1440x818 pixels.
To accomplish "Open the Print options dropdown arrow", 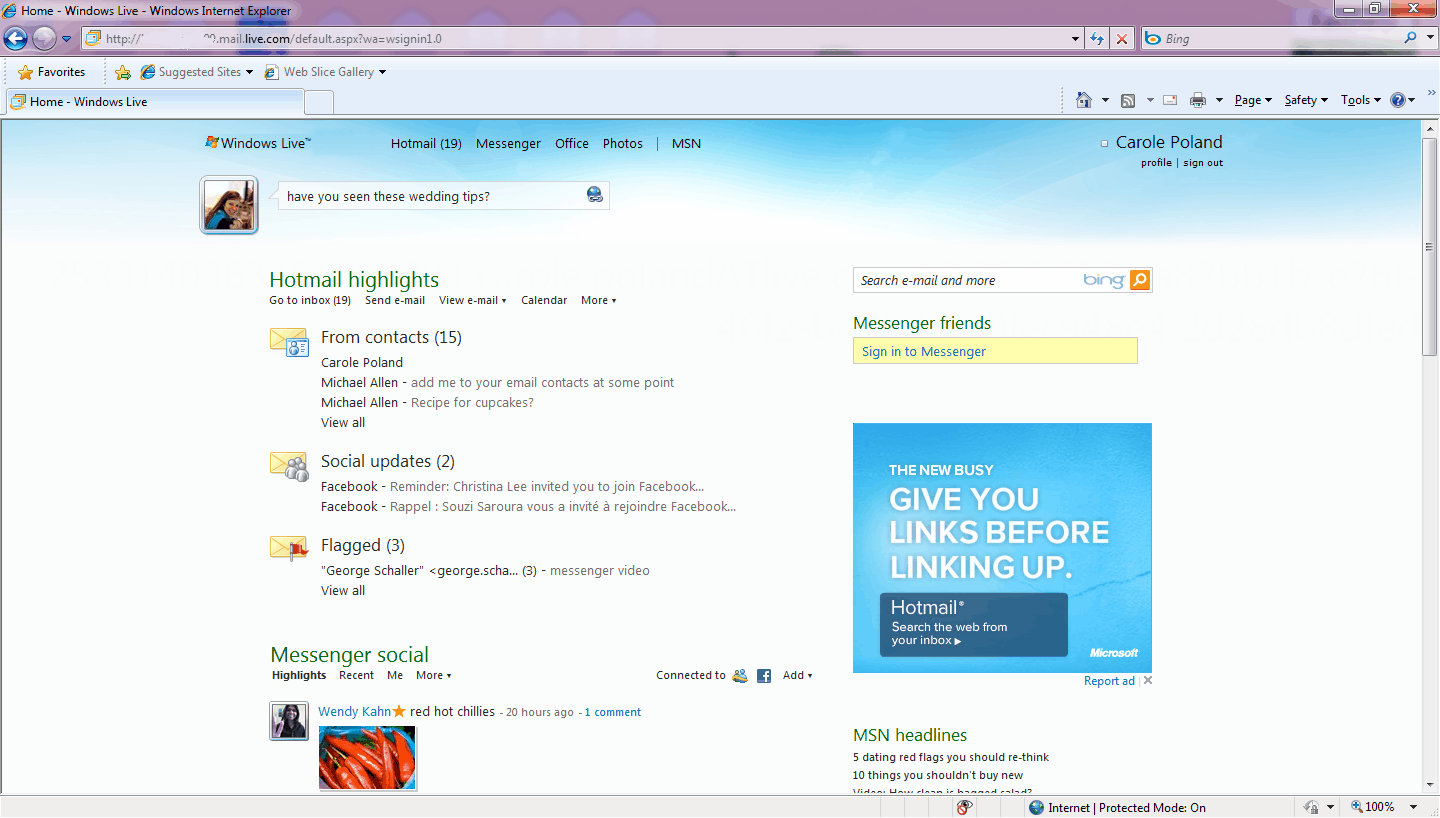I will pyautogui.click(x=1219, y=100).
